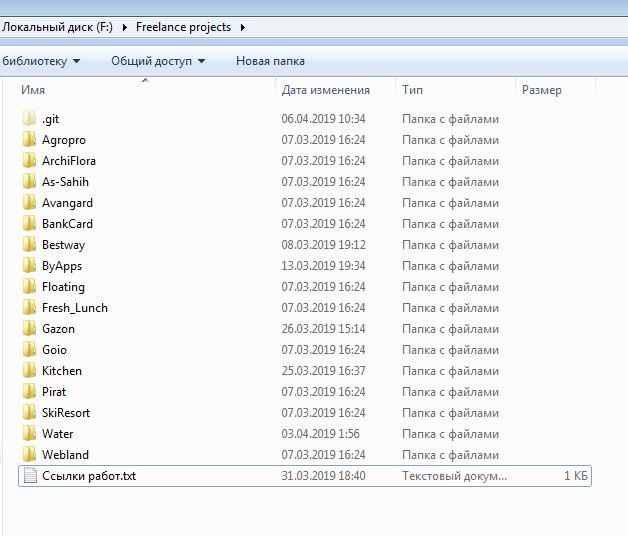The width and height of the screenshot is (628, 536).
Task: Click the Текстовый докум... type cell
Action: [455, 476]
